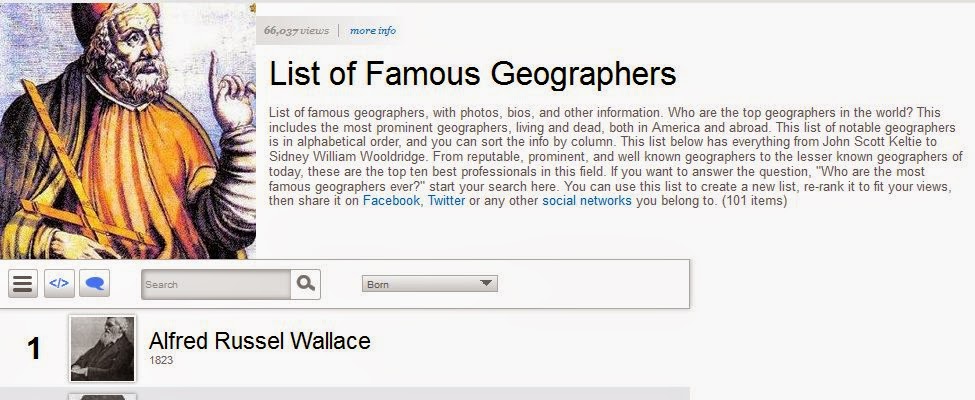Image resolution: width=975 pixels, height=400 pixels.
Task: Follow the Facebook link in description
Action: tap(391, 201)
